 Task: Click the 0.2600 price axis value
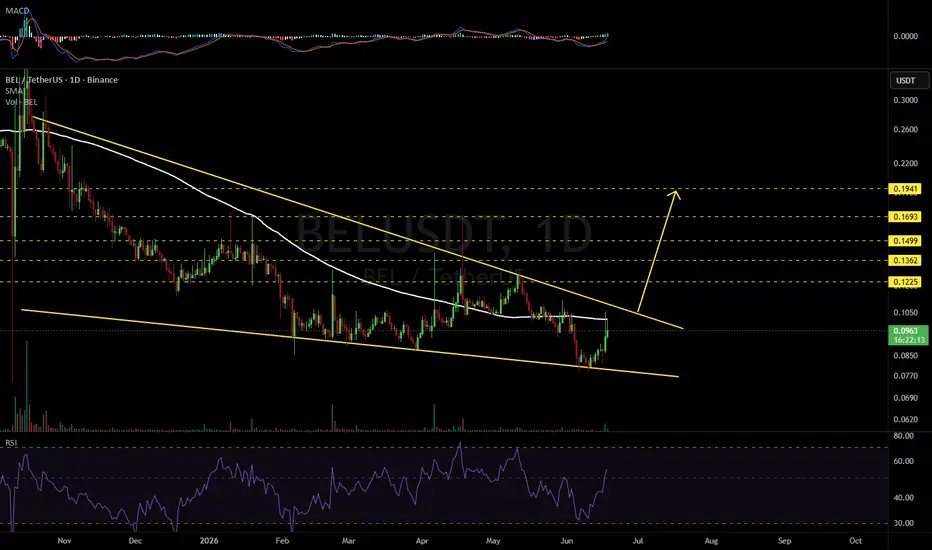pyautogui.click(x=905, y=130)
